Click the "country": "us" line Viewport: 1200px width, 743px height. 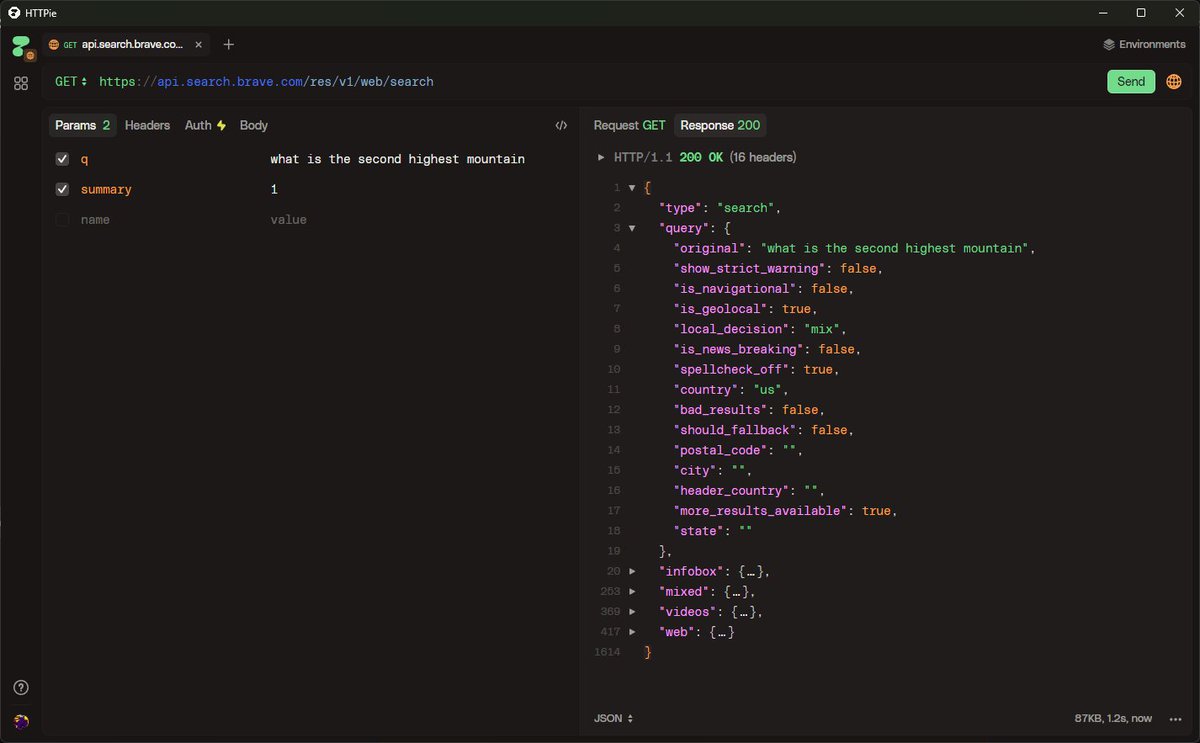pyautogui.click(x=731, y=390)
